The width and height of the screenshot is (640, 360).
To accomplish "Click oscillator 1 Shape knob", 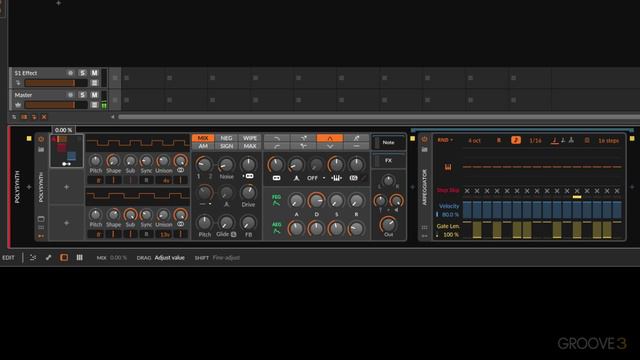I will click(113, 160).
